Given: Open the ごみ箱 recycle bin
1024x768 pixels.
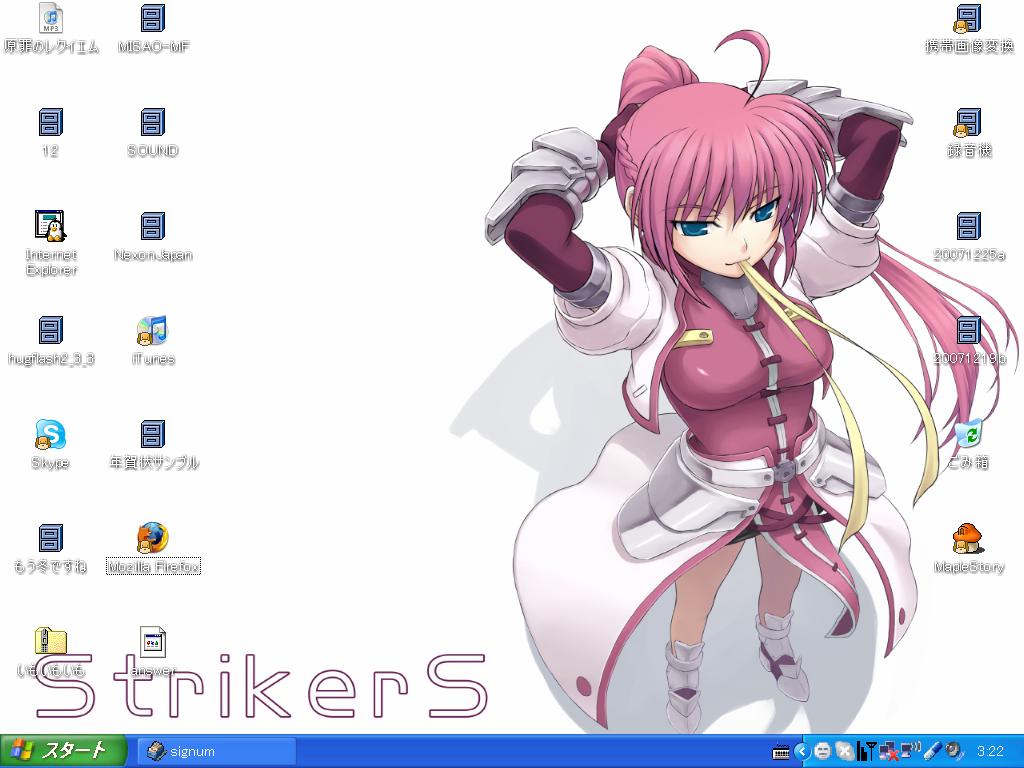Looking at the screenshot, I should click(x=968, y=434).
